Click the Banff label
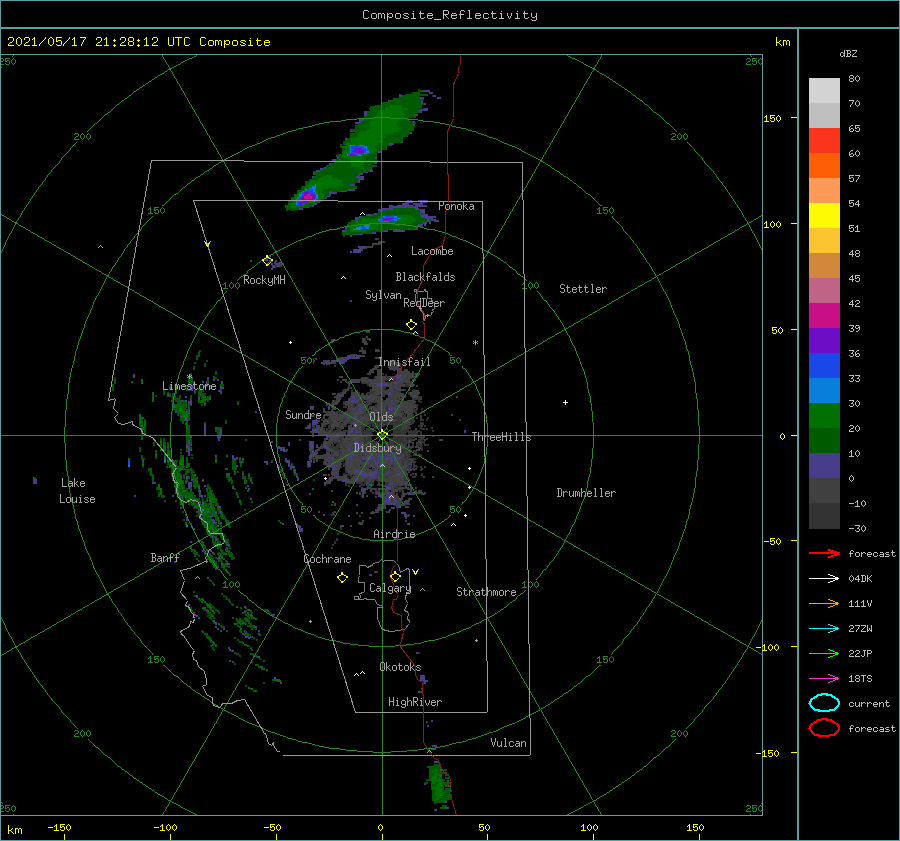The width and height of the screenshot is (900, 841). tap(165, 557)
